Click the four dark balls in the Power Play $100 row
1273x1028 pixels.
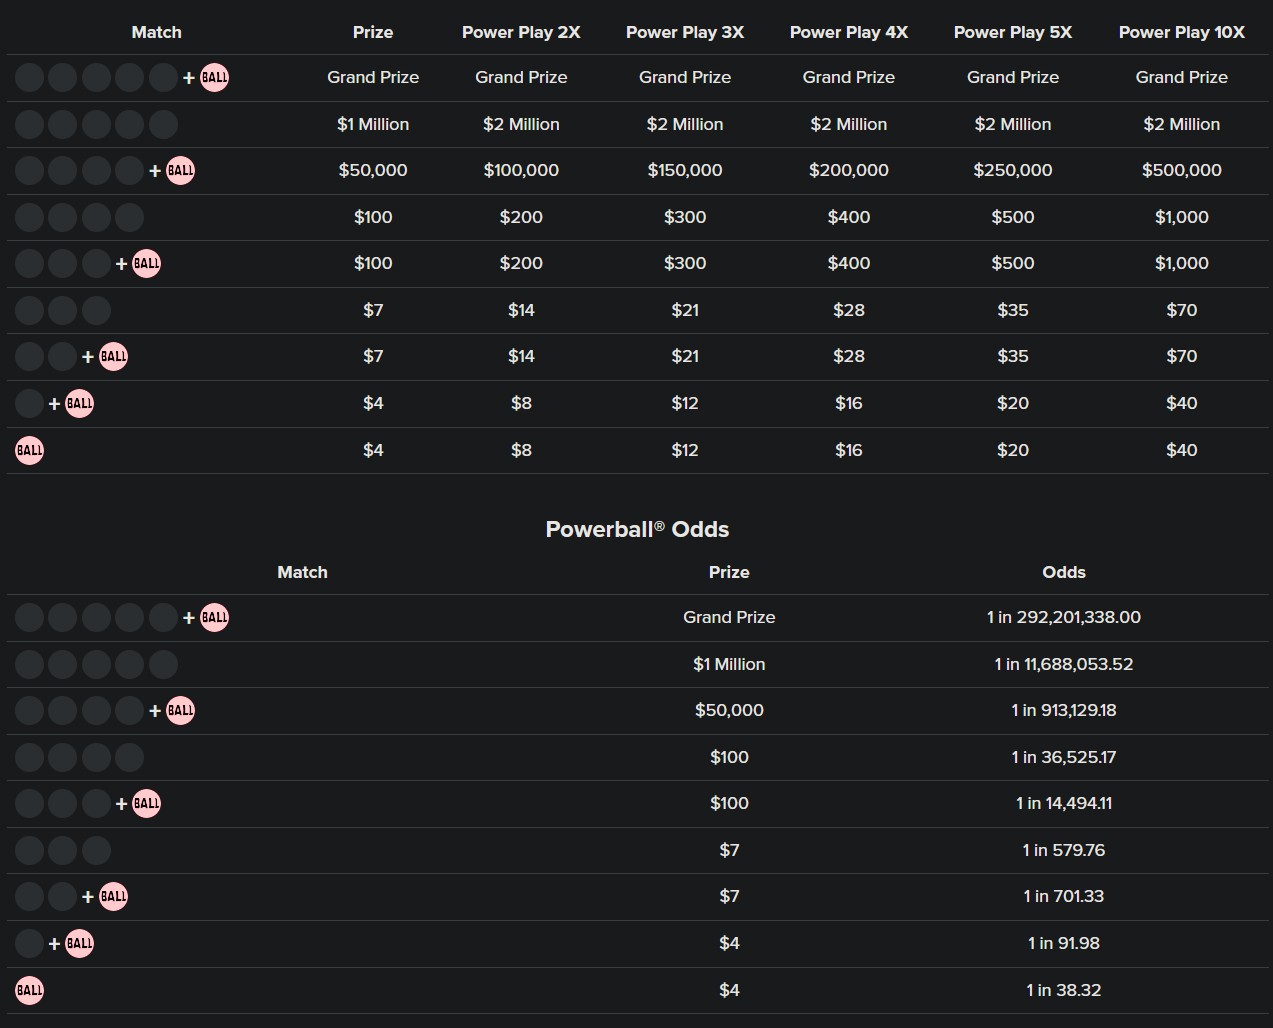point(79,217)
